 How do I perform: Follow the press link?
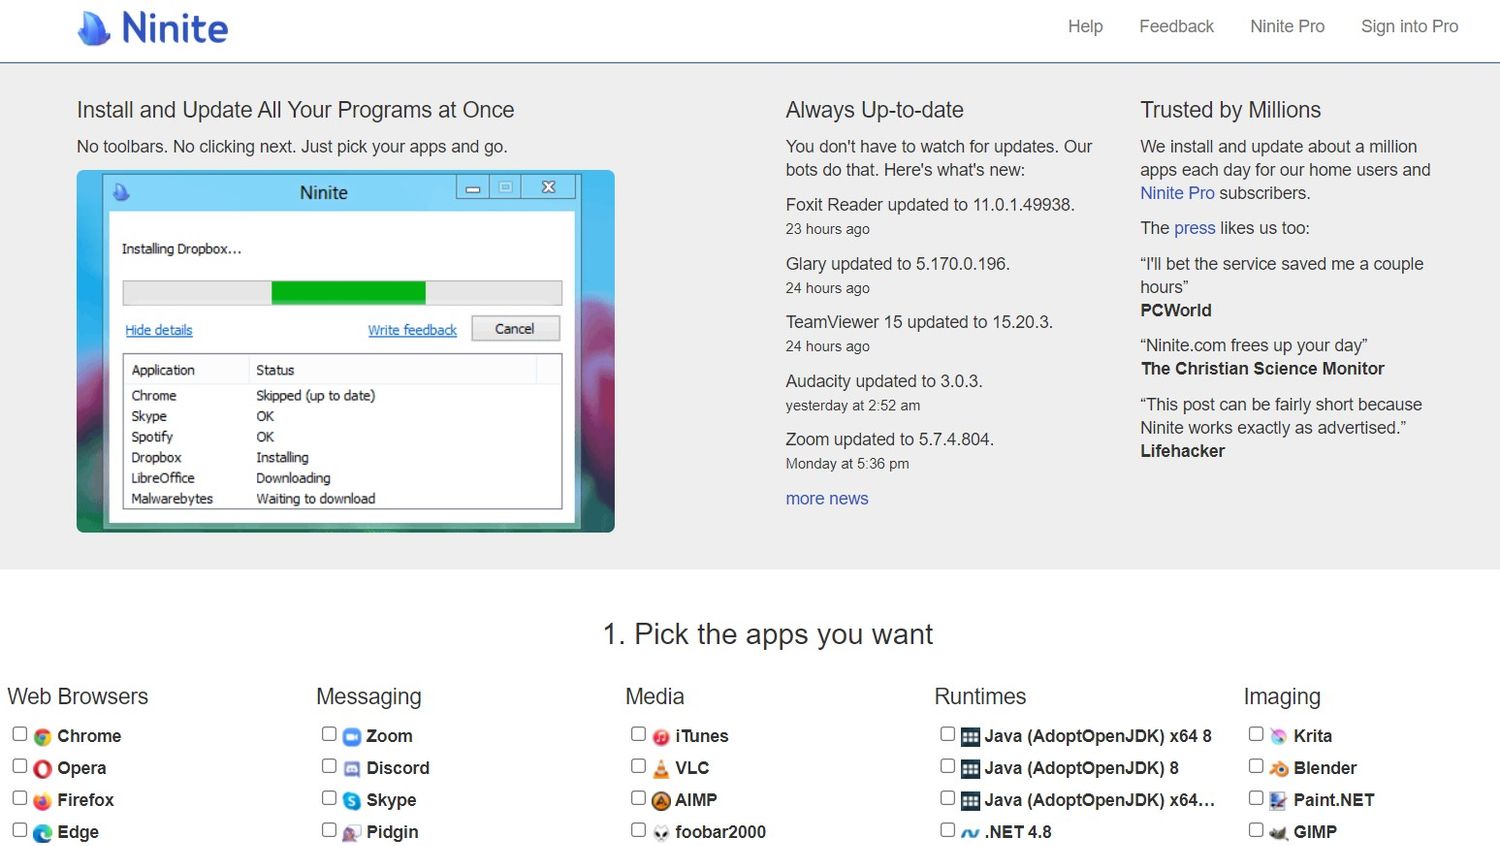pos(1194,228)
